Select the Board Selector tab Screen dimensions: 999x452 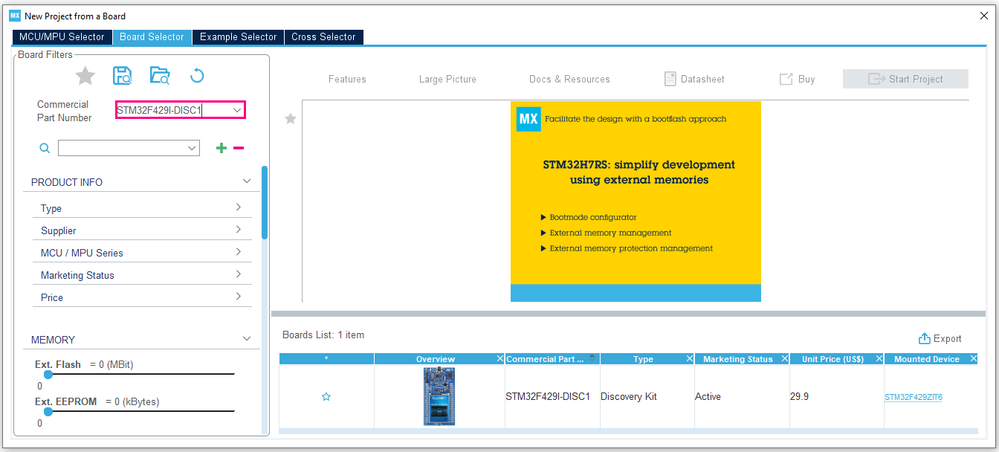152,37
